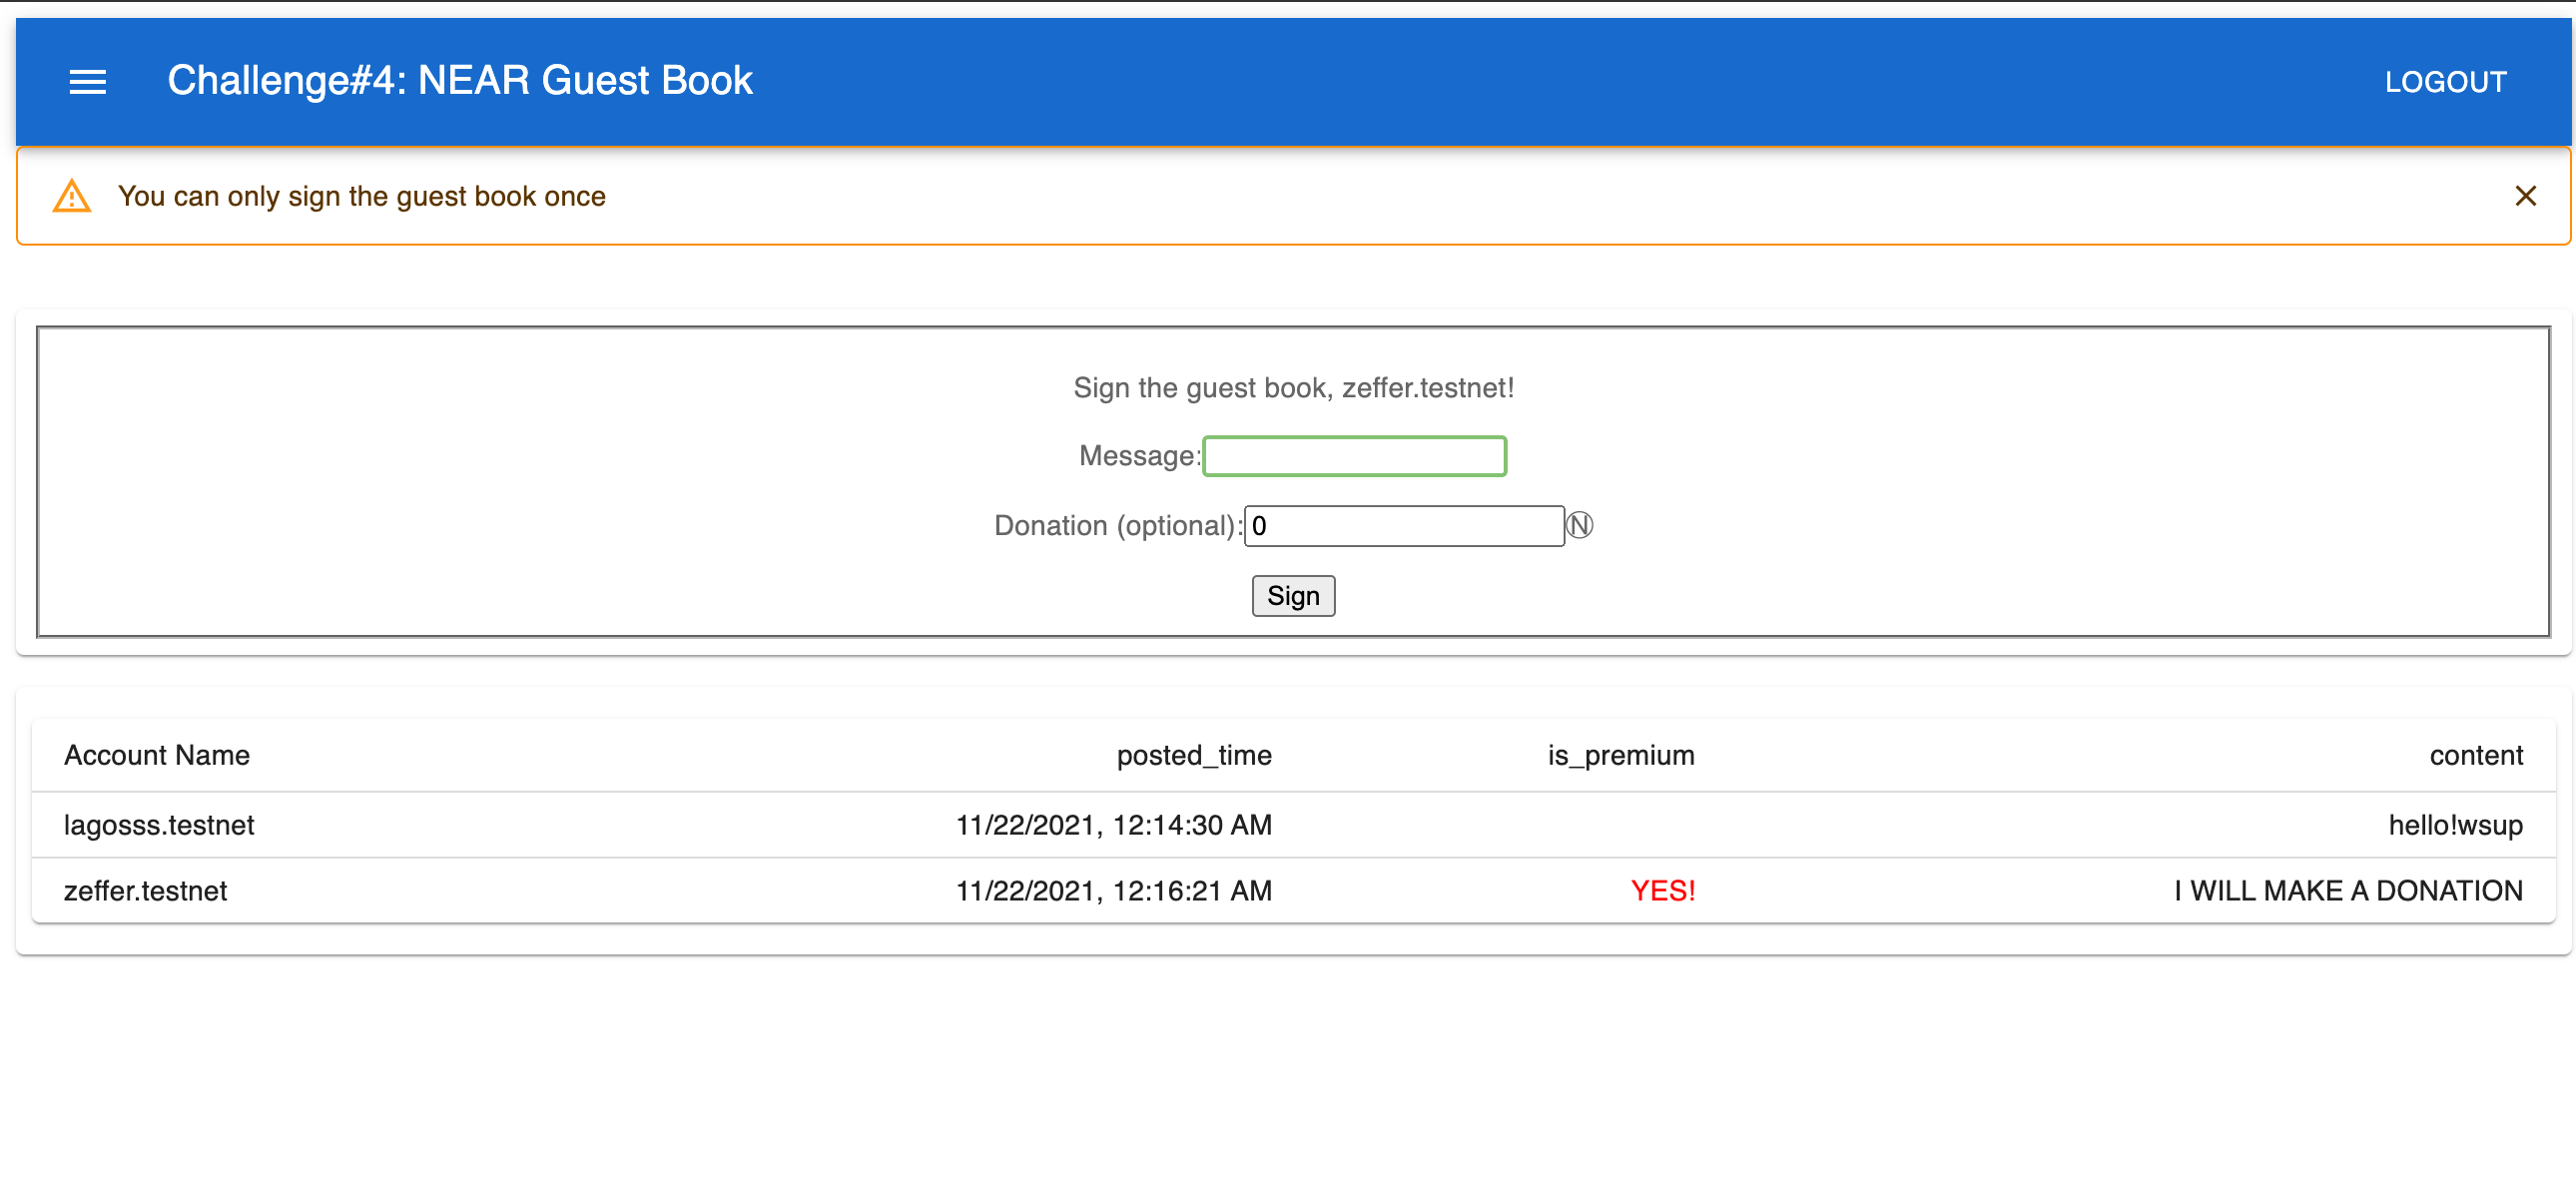Click the posted_time column header

(1193, 755)
